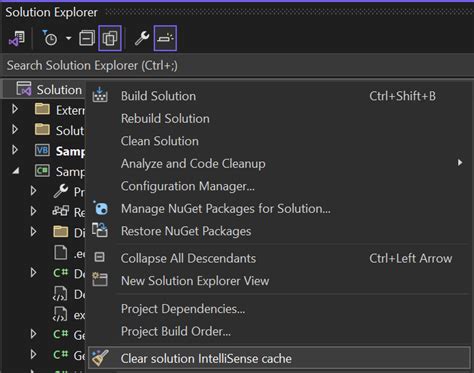Image resolution: width=474 pixels, height=373 pixels.
Task: Select Restore NuGet Packages
Action: 278,231
